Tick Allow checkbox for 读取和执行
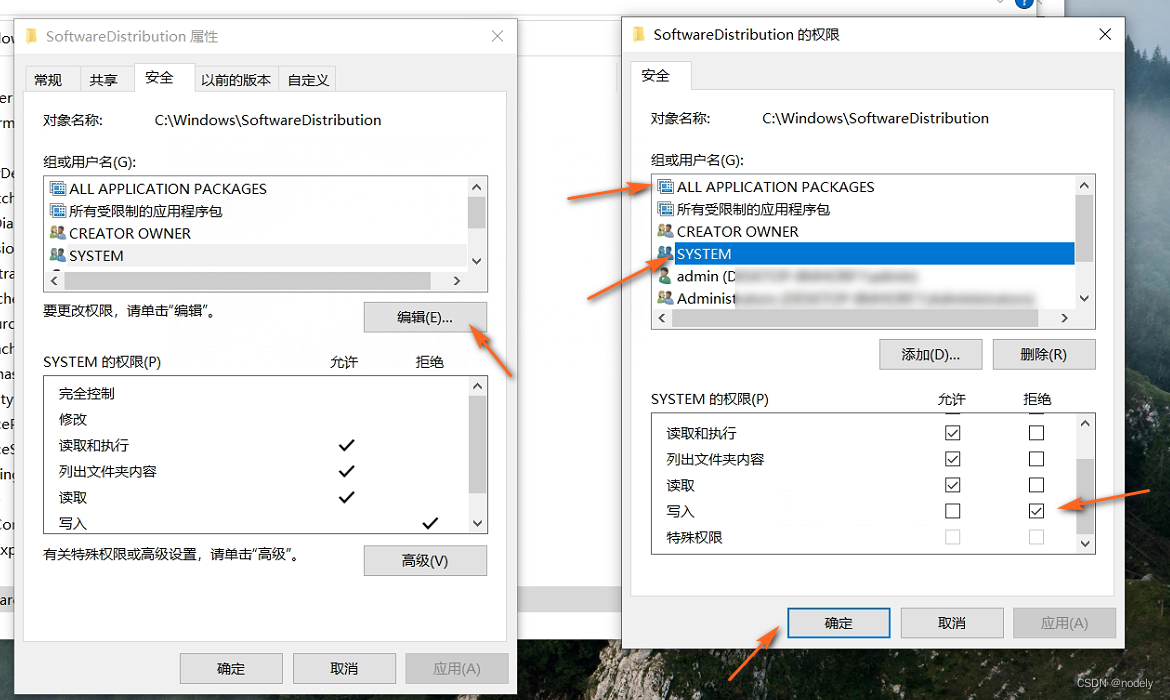Image resolution: width=1170 pixels, height=700 pixels. tap(952, 433)
